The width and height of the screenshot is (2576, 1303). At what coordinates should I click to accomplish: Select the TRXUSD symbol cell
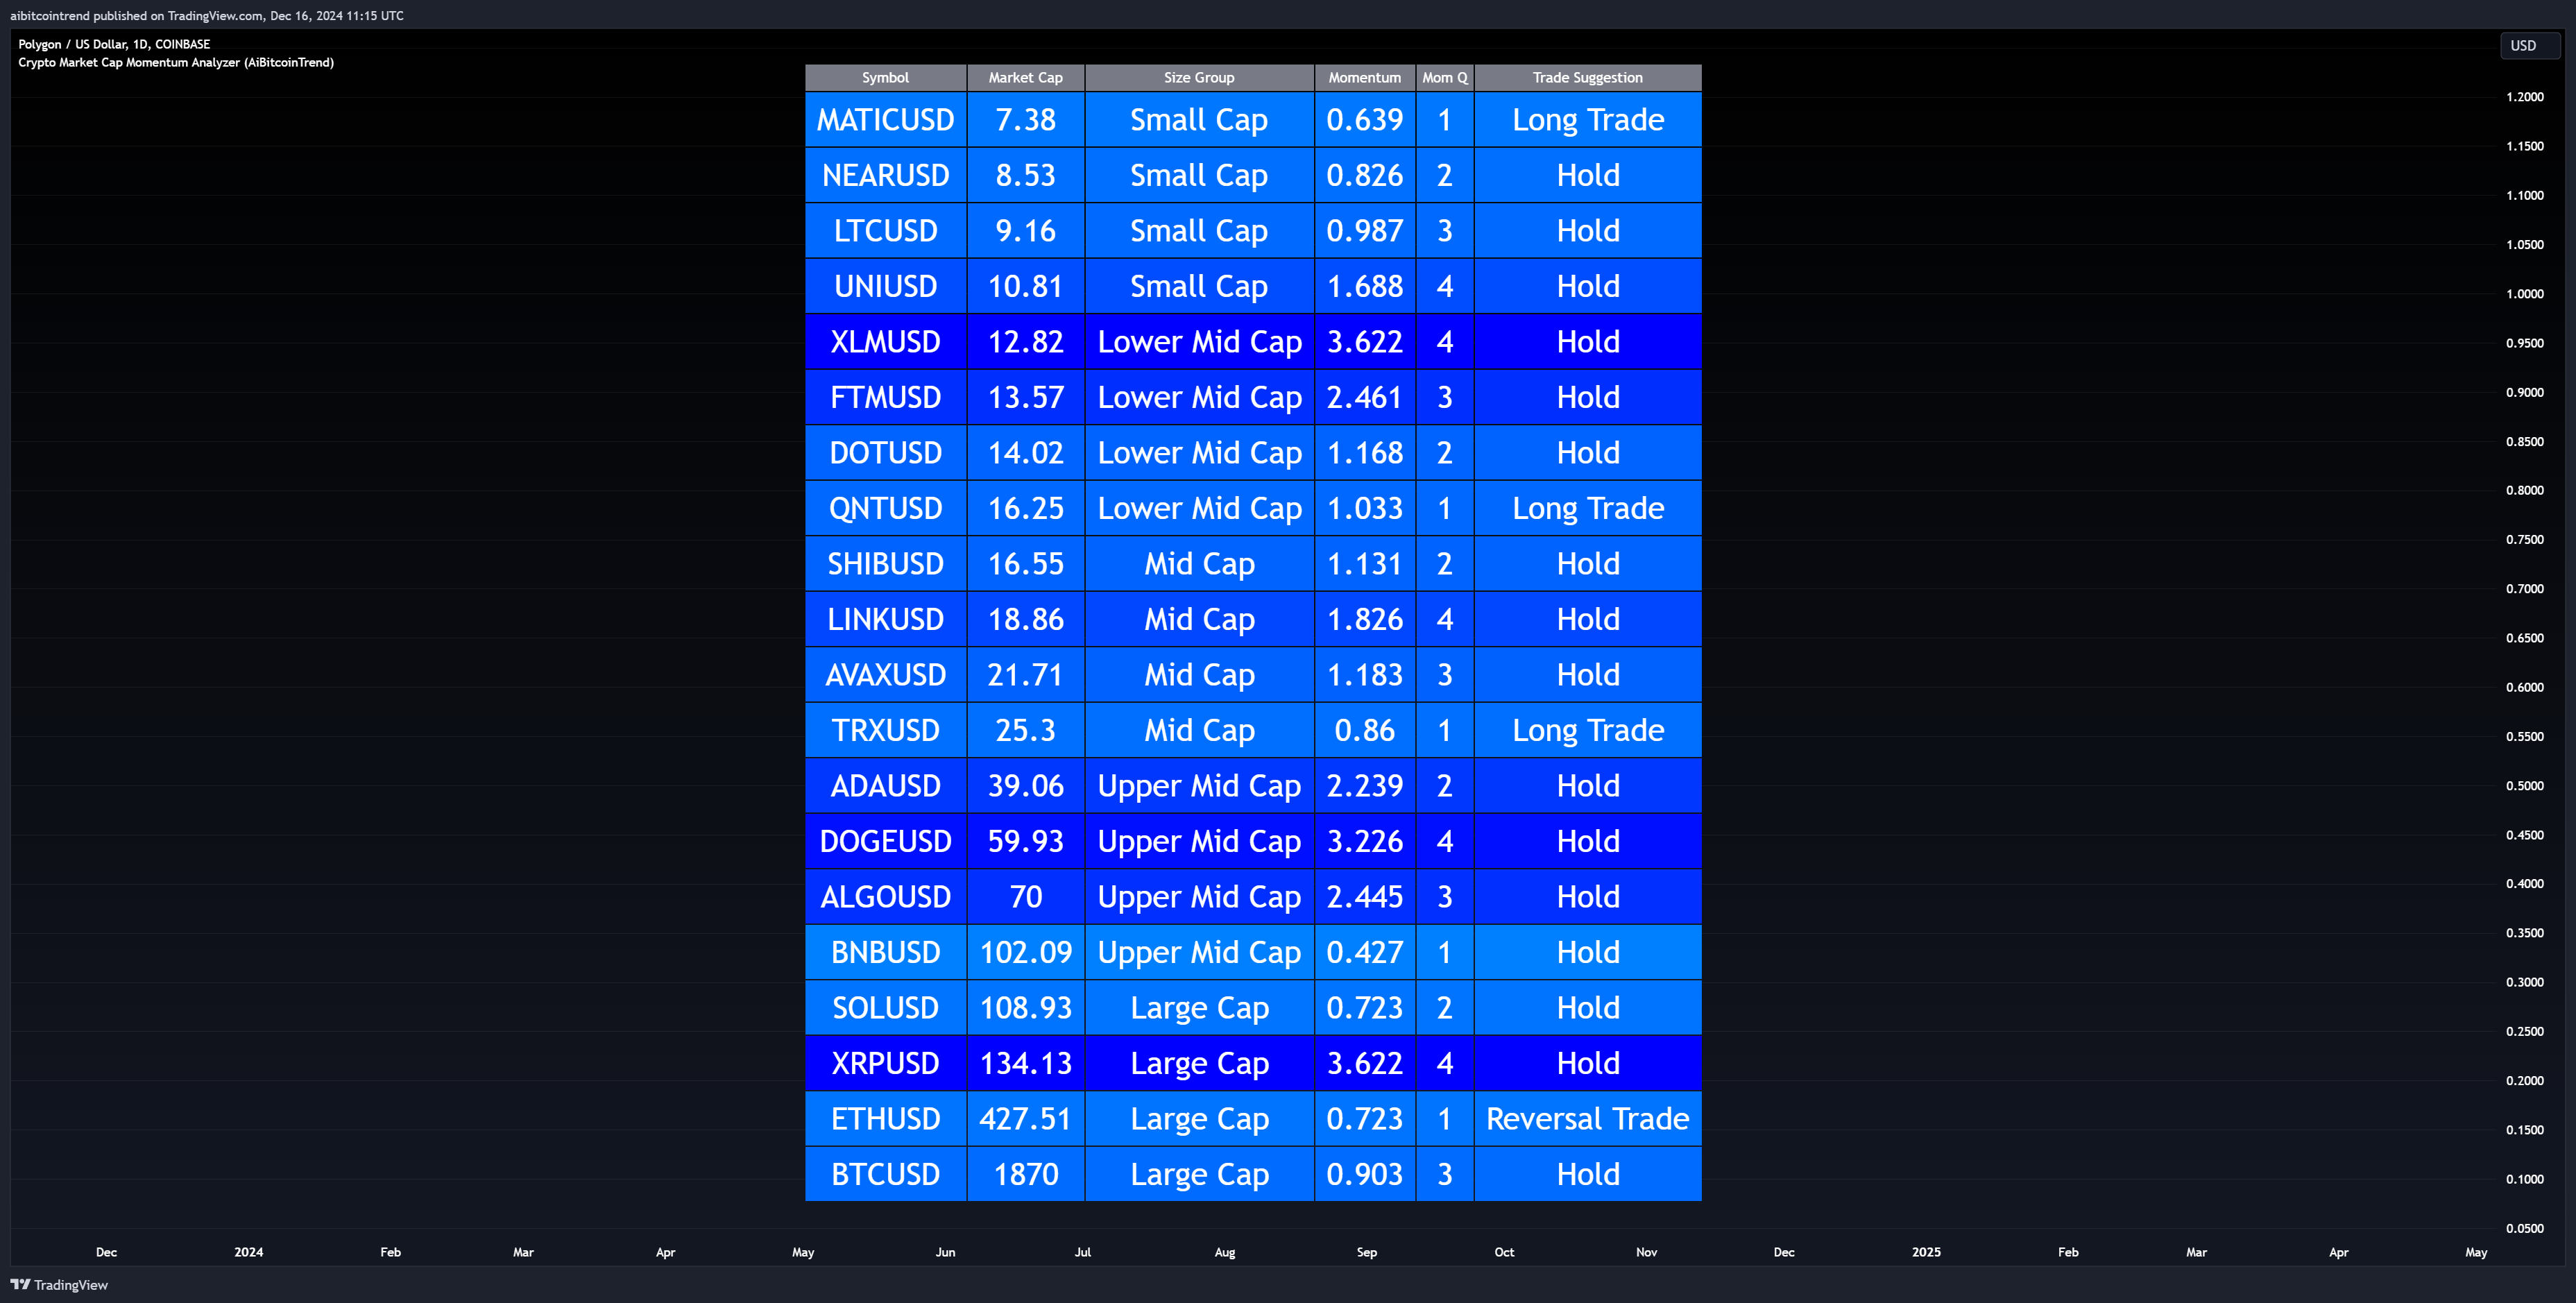tap(885, 730)
